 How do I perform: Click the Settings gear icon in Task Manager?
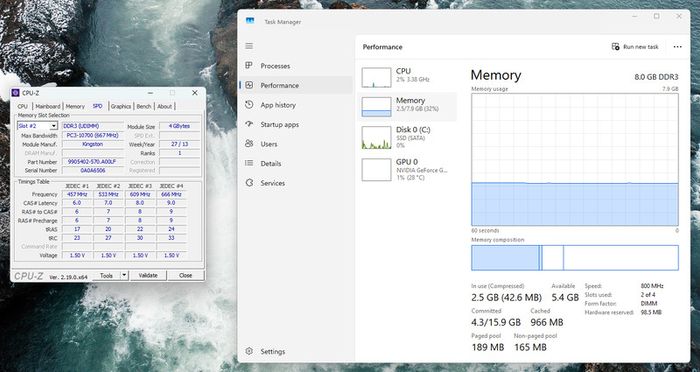point(249,351)
